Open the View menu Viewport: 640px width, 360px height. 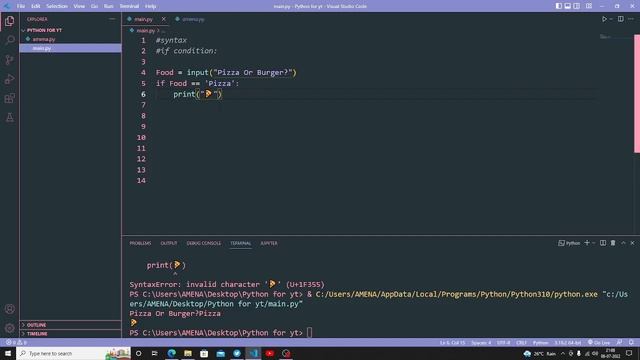(79, 6)
